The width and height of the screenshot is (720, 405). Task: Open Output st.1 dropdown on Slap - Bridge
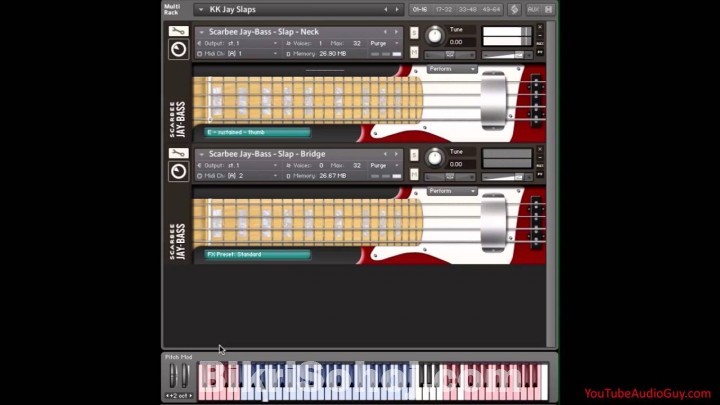point(275,165)
